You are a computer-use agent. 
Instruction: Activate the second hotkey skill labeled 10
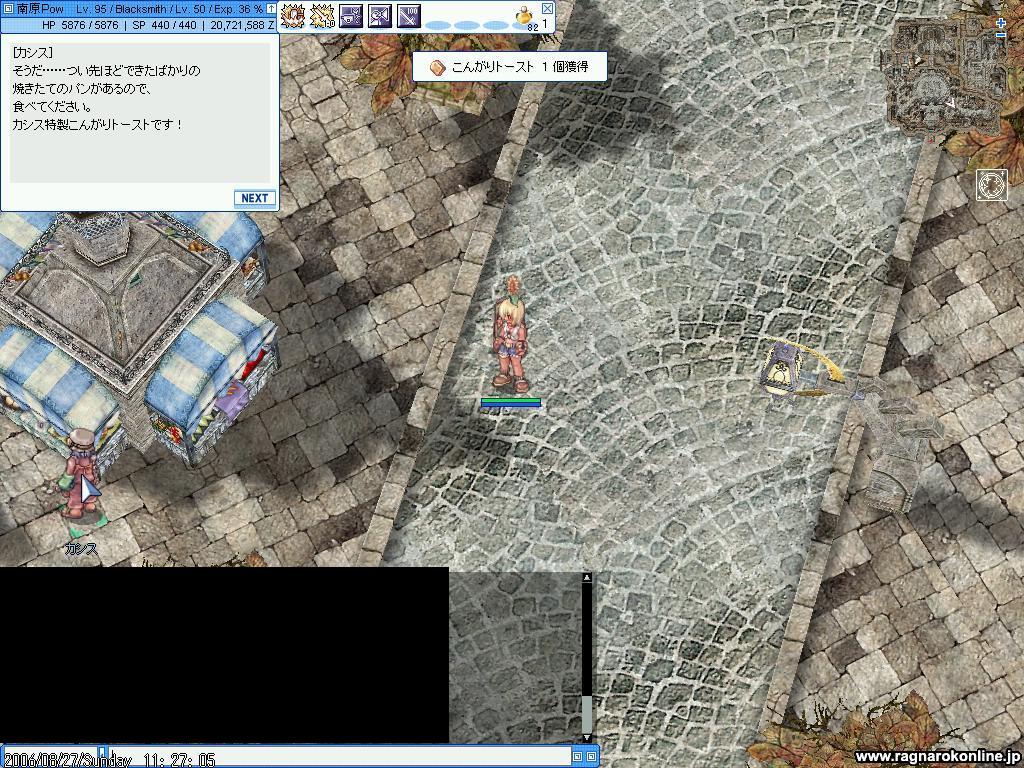click(x=322, y=16)
